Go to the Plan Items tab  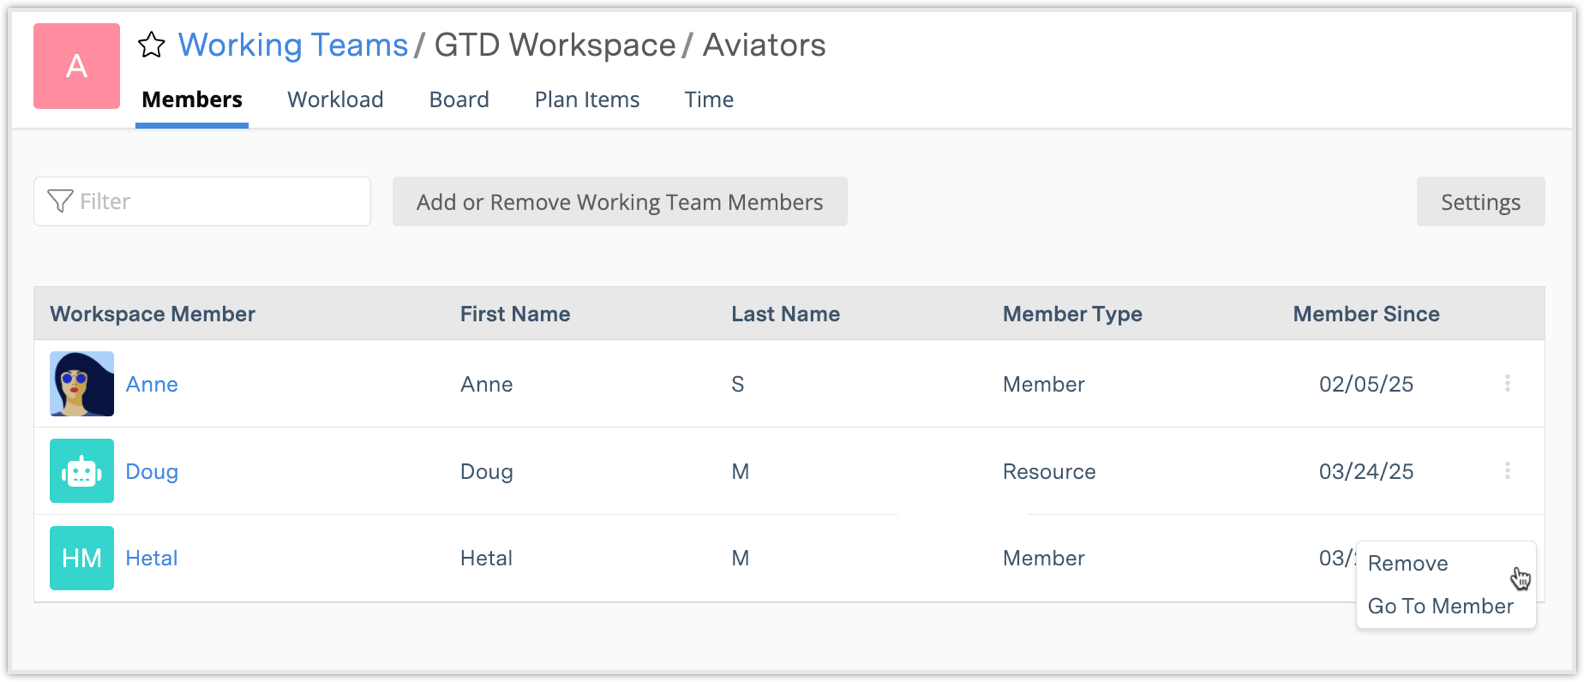tap(587, 99)
